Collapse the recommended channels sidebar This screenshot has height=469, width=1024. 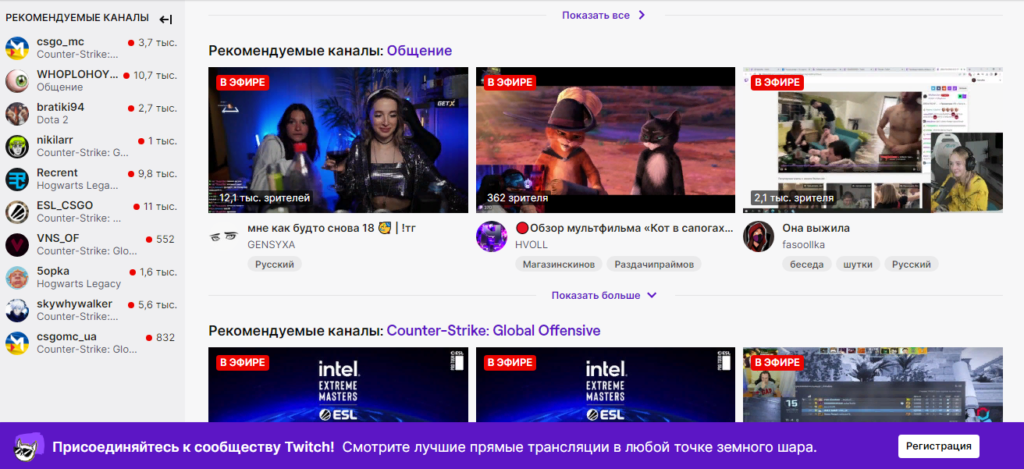coord(166,19)
